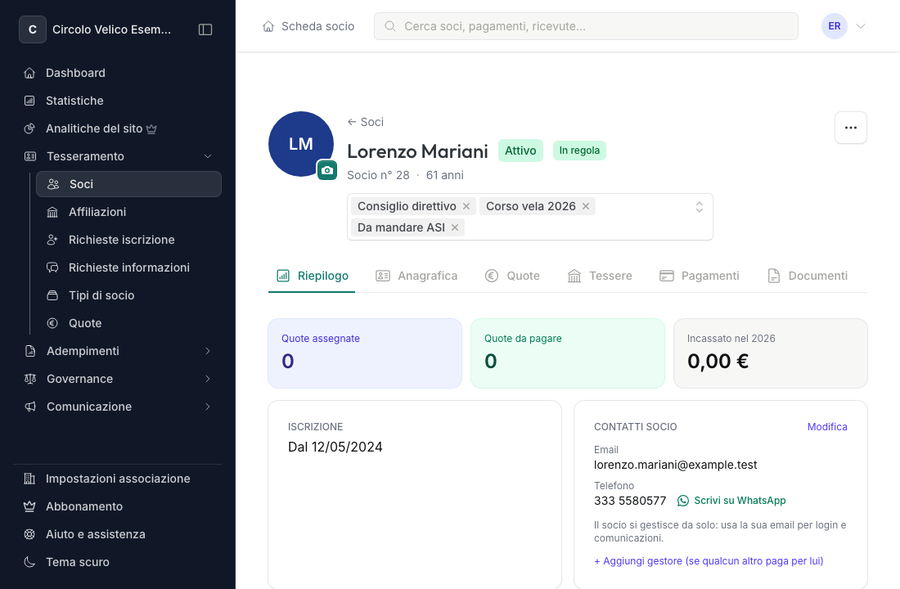Open Statistiche in the sidebar

click(118, 100)
